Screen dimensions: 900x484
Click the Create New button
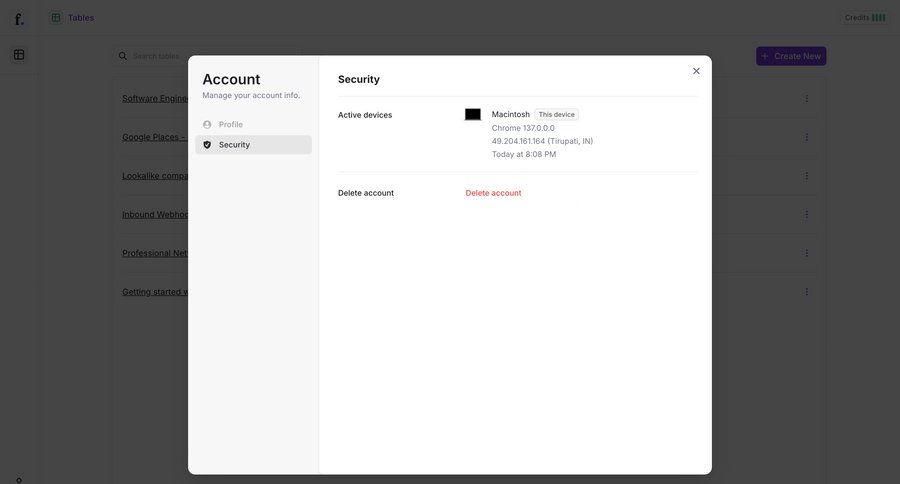(x=791, y=56)
